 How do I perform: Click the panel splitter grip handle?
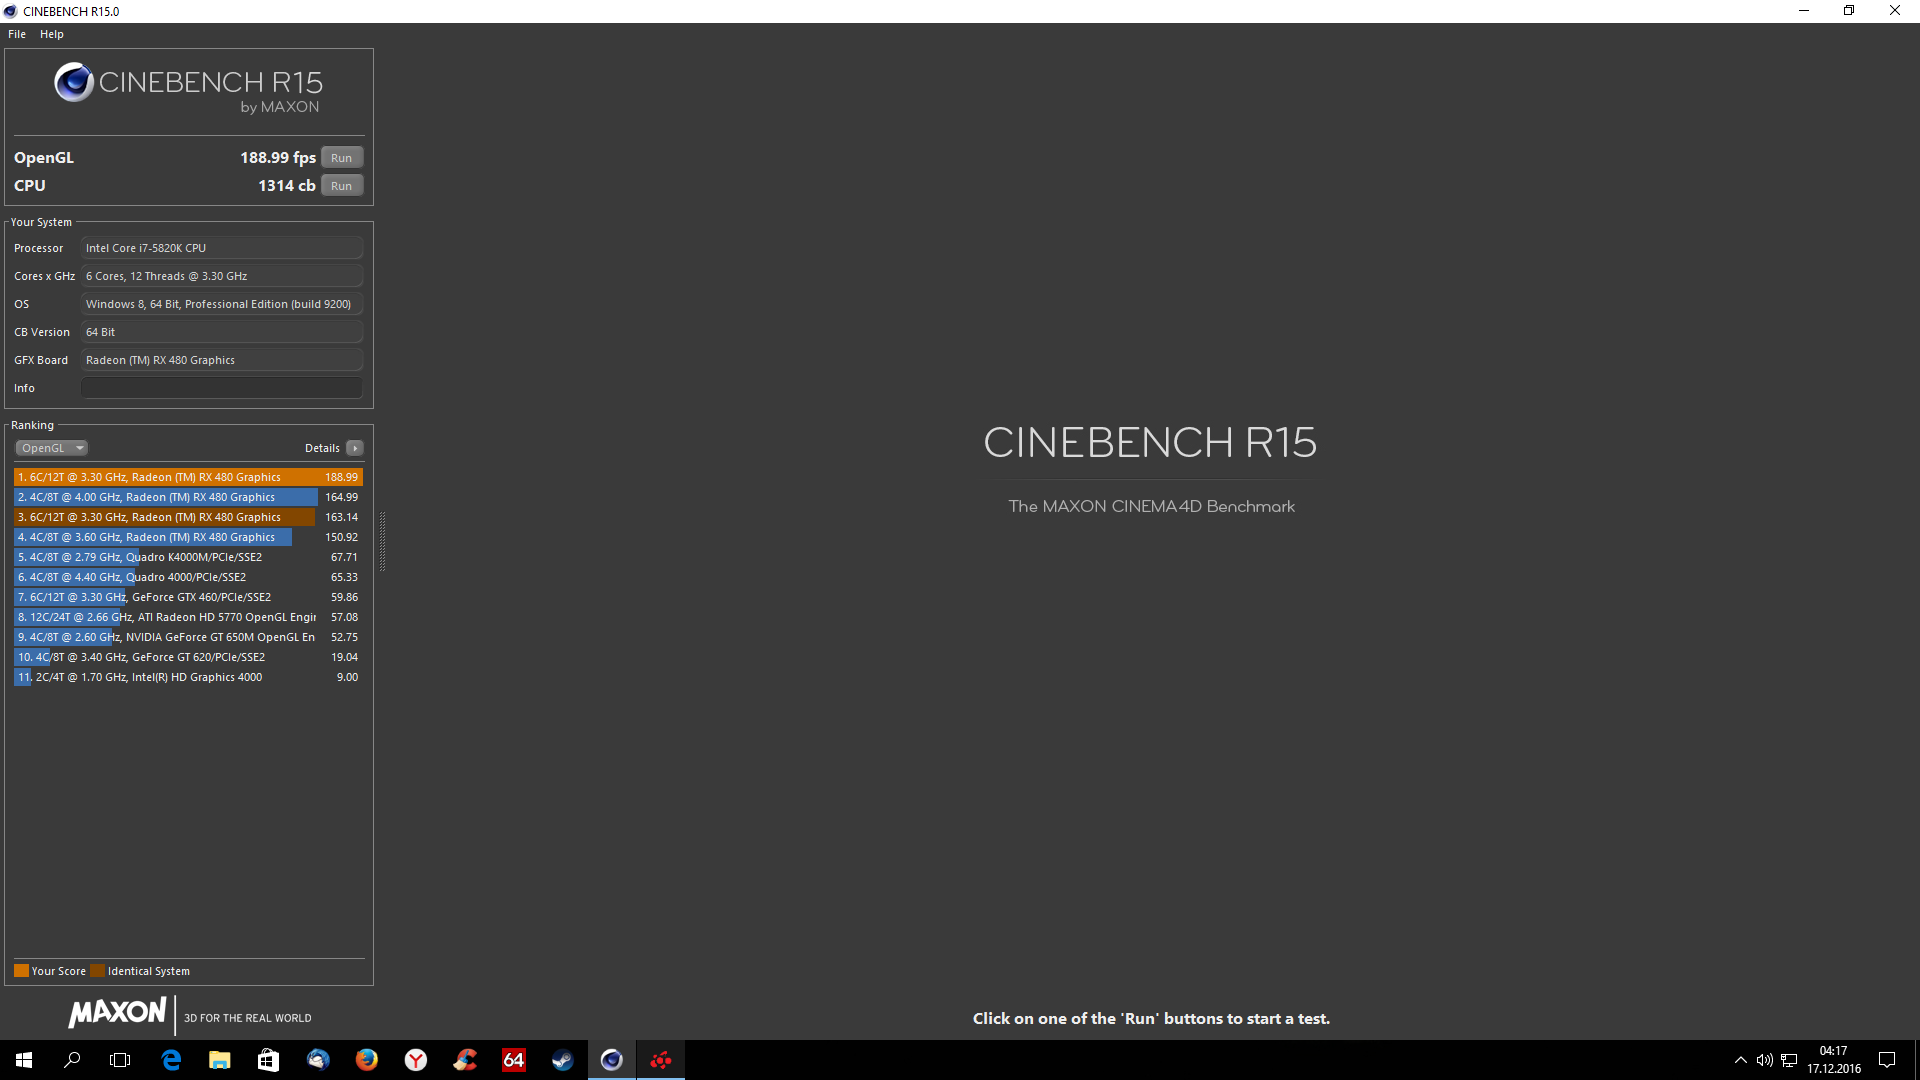click(382, 540)
